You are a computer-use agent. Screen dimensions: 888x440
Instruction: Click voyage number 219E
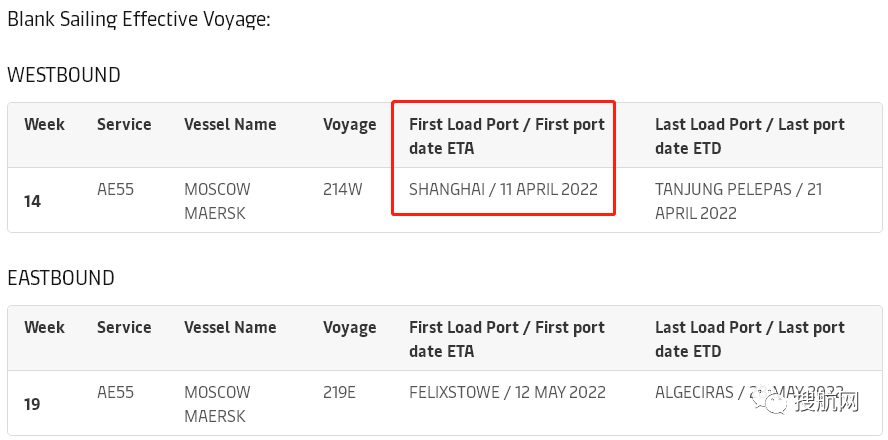339,392
